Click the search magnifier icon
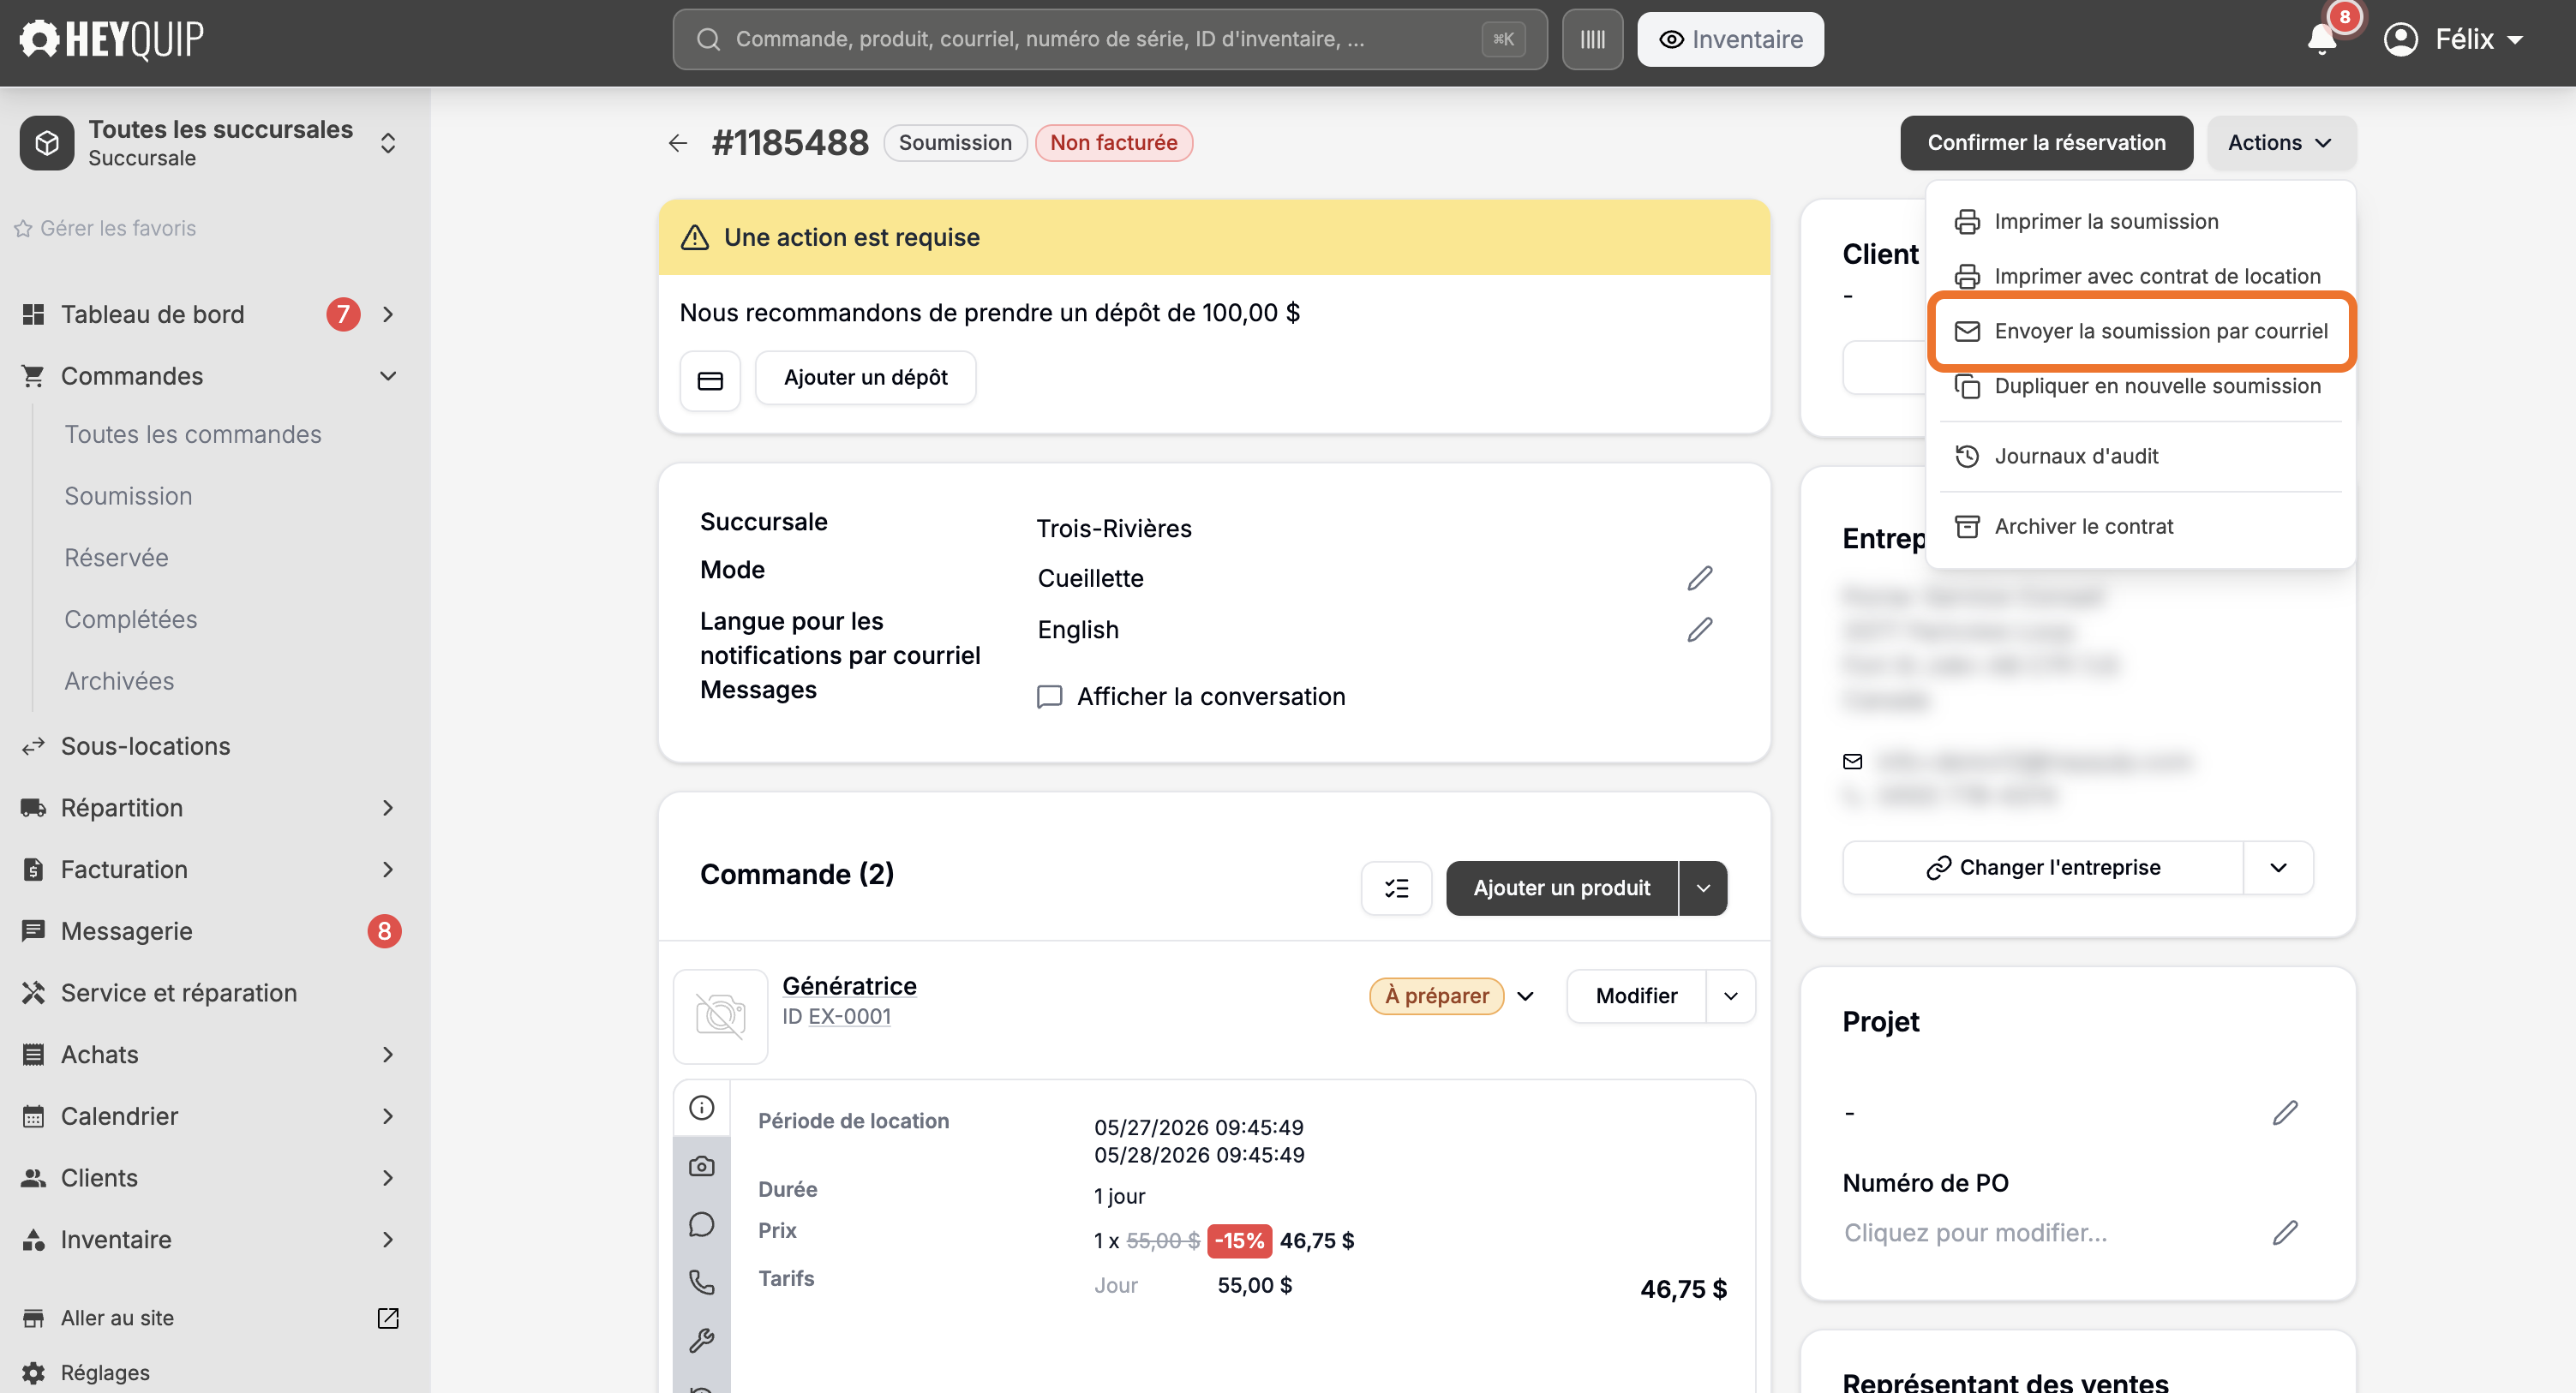The height and width of the screenshot is (1393, 2576). tap(708, 39)
